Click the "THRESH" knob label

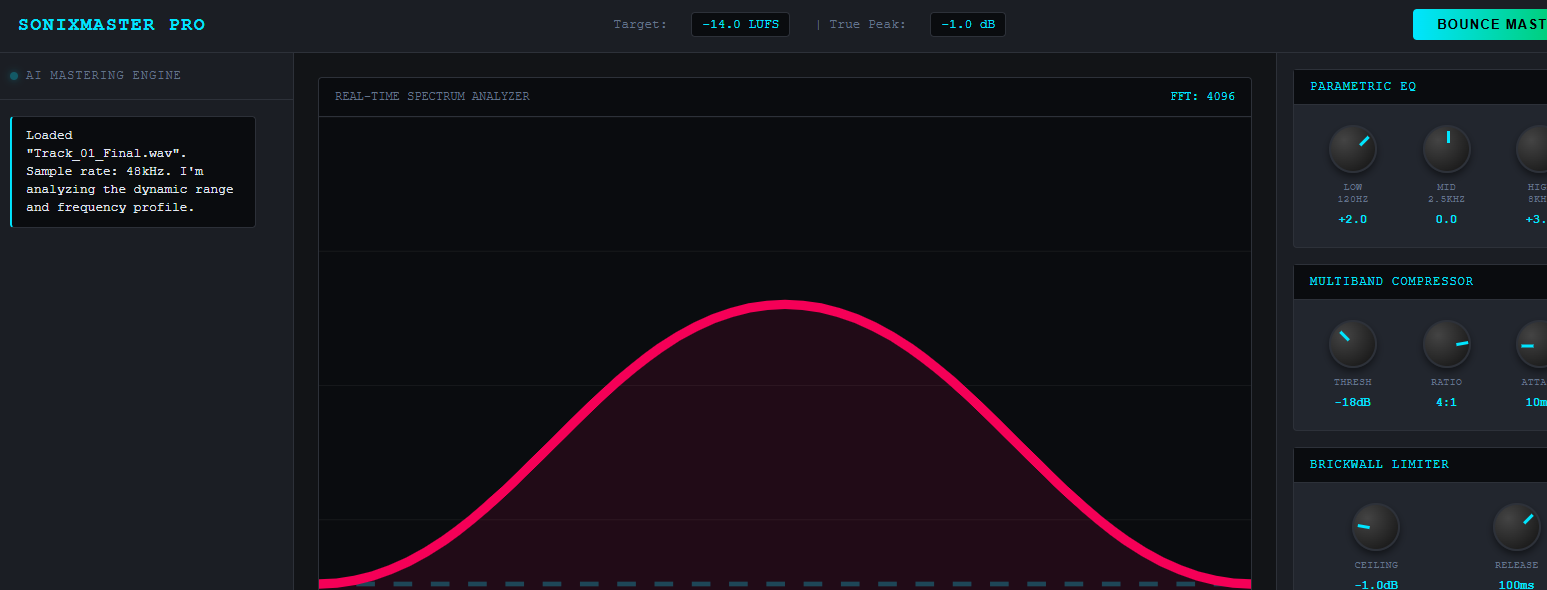[x=1352, y=383]
